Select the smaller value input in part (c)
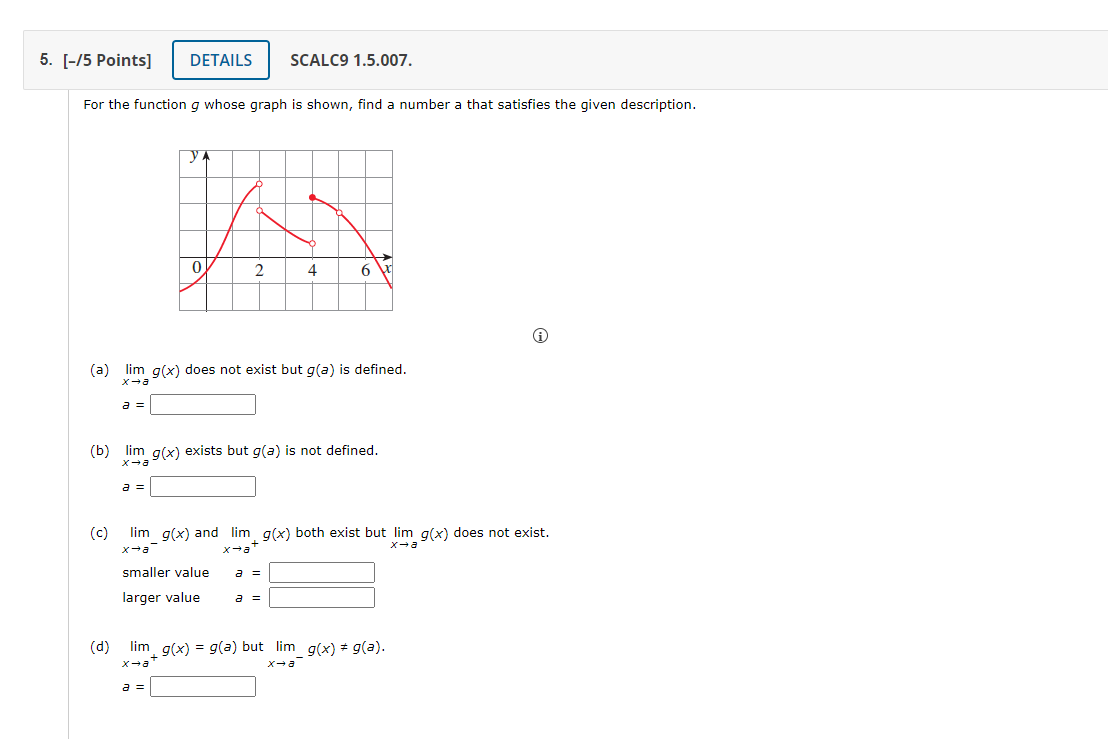1108x739 pixels. (x=321, y=572)
